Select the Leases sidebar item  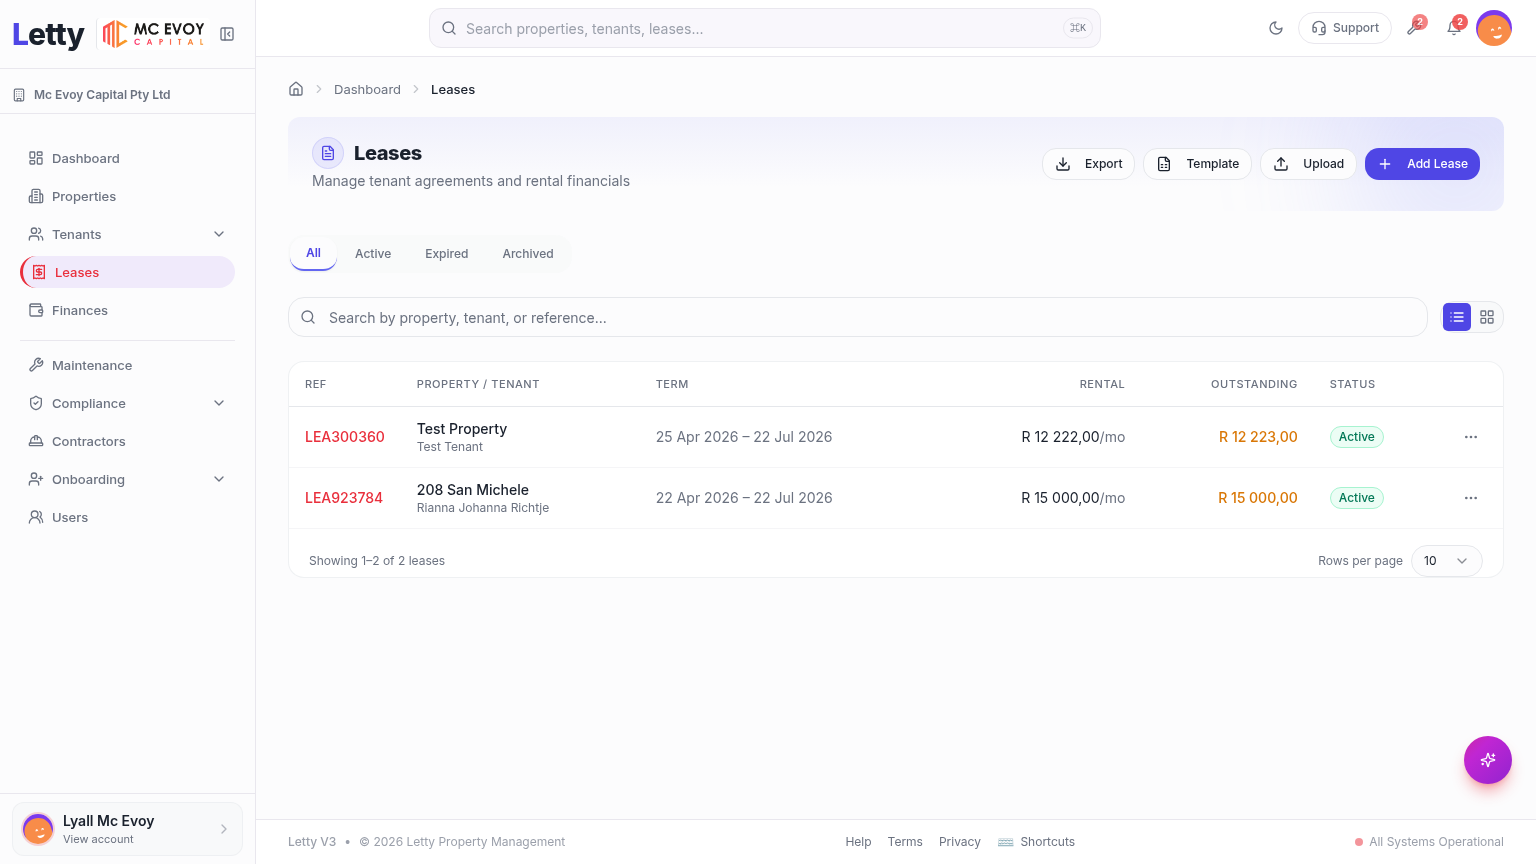tap(127, 272)
